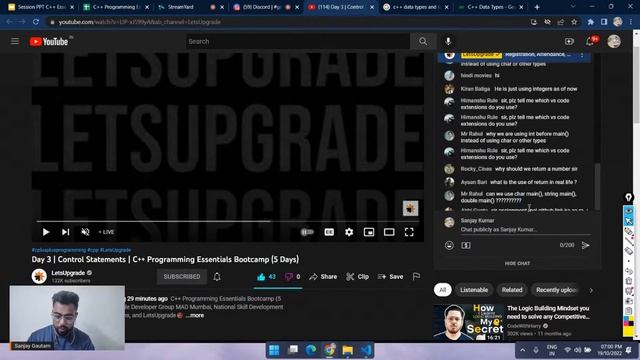Click the LetsUpgrade channel watermark in the player
This screenshot has height=360, width=640.
[x=410, y=208]
